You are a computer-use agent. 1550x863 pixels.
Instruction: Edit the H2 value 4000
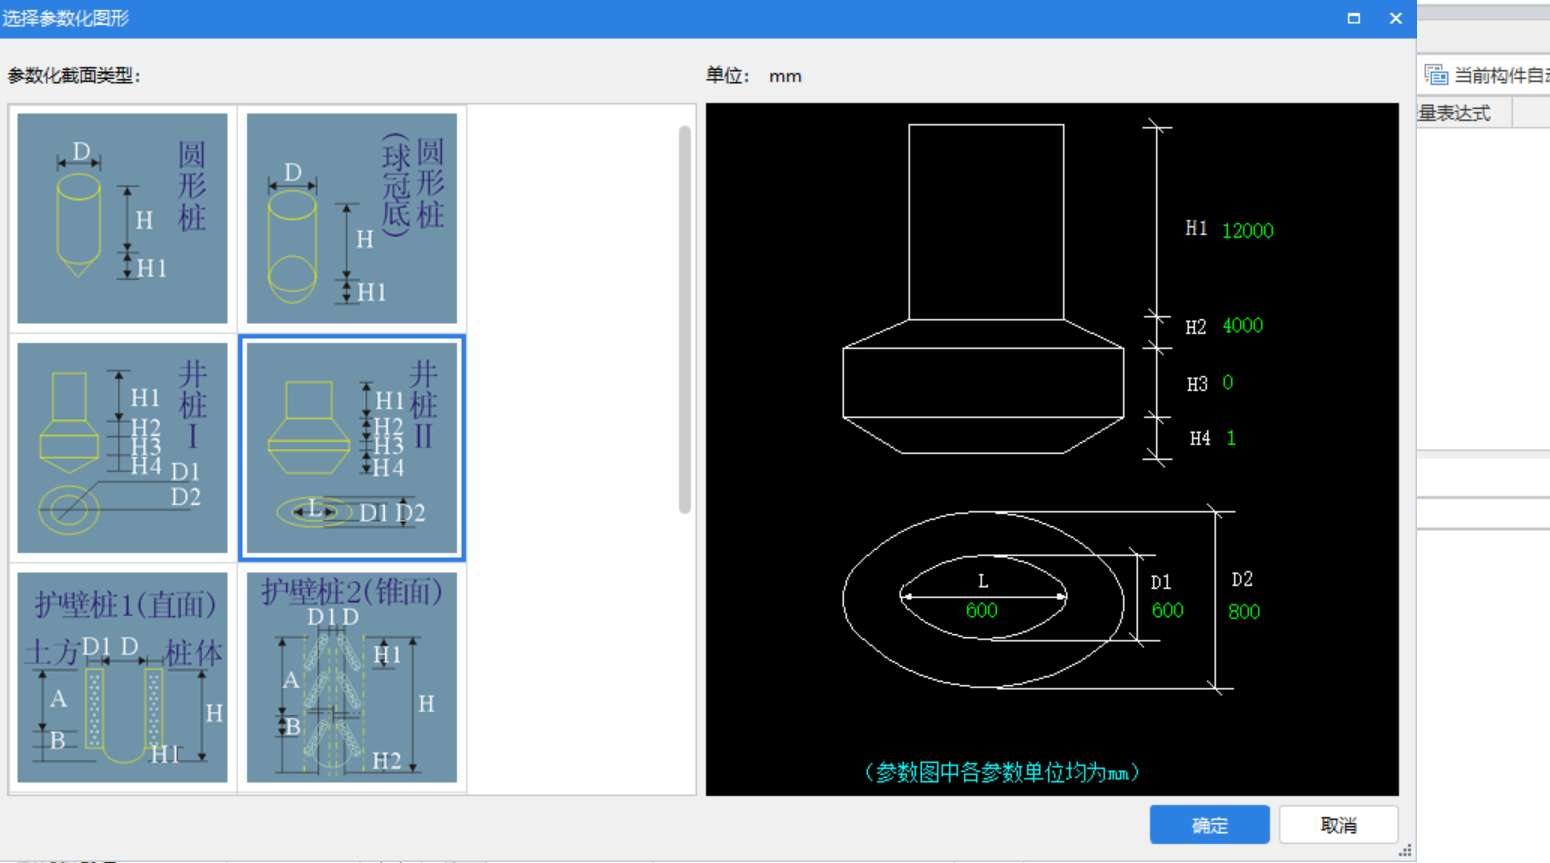click(1243, 326)
